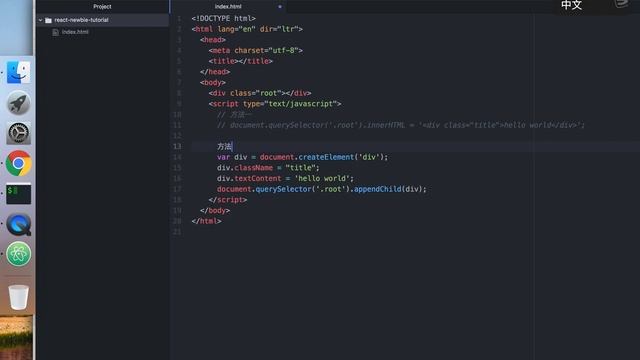Click line number 13 in the gutter

point(177,146)
